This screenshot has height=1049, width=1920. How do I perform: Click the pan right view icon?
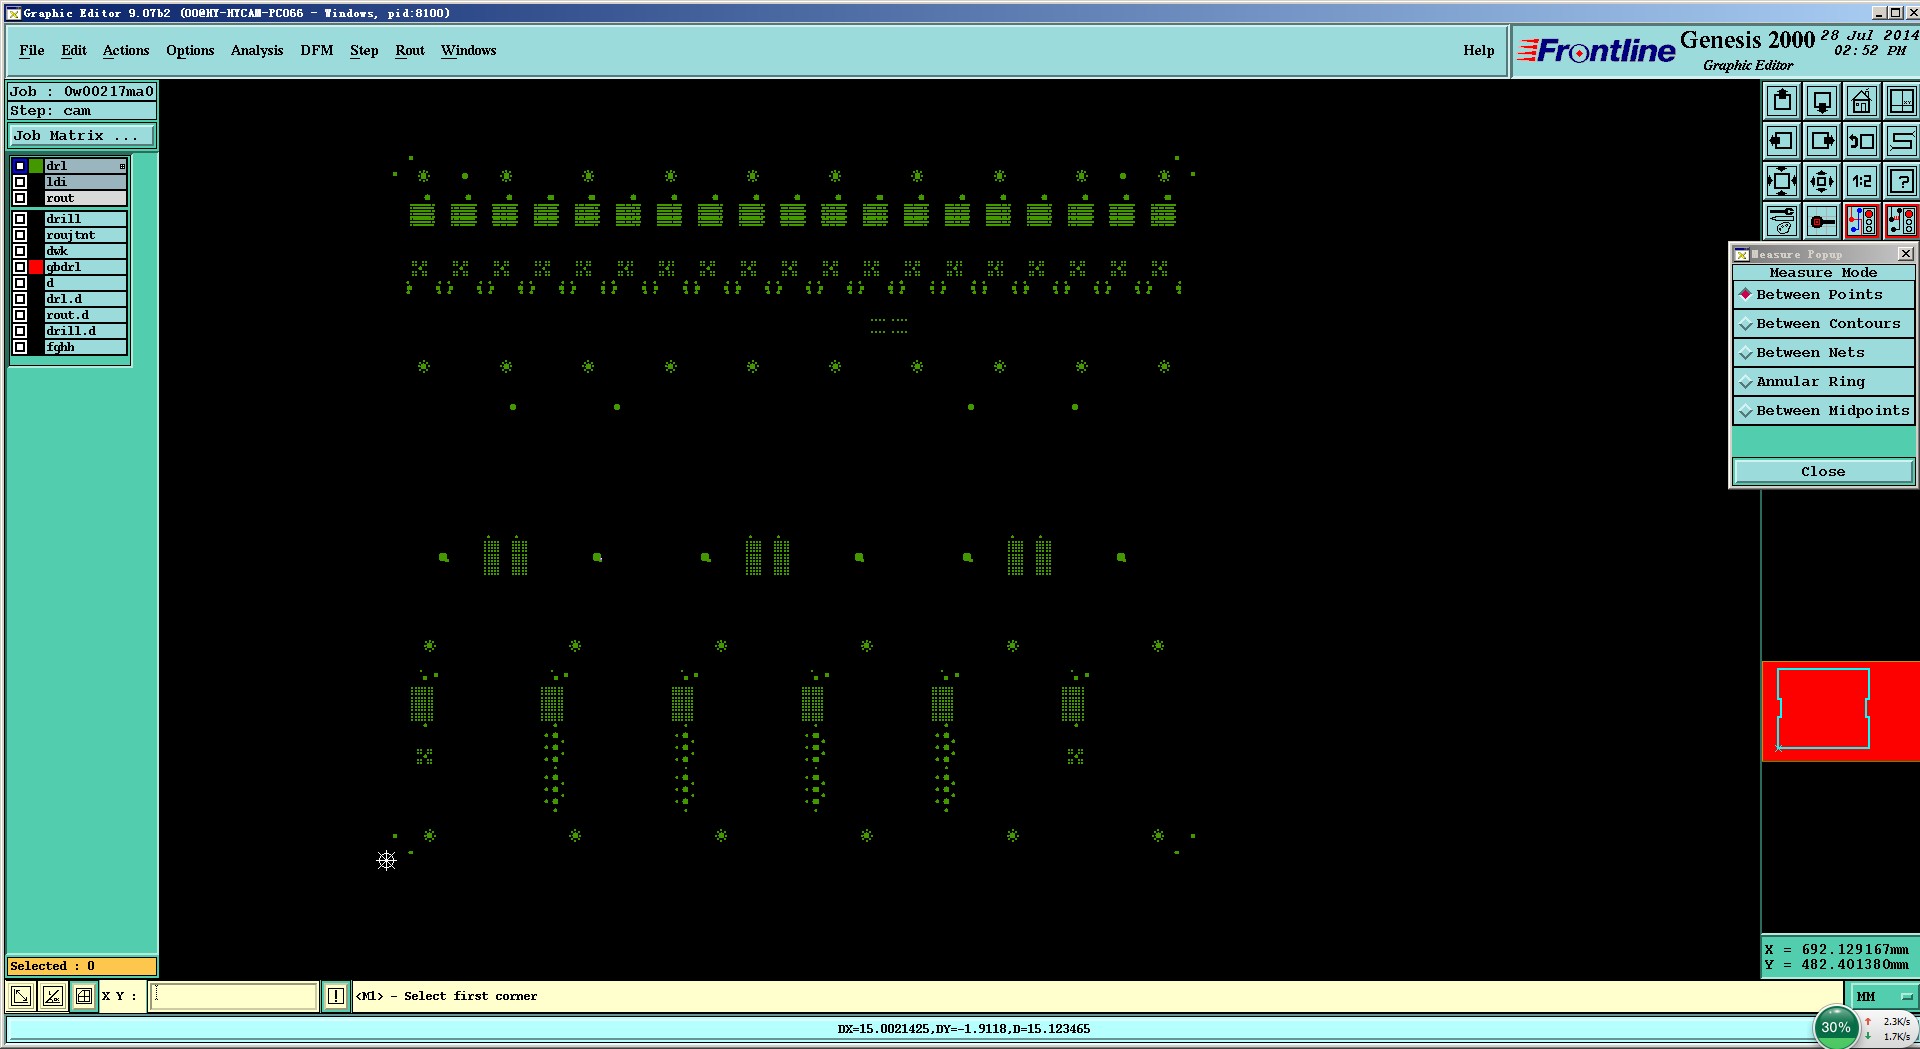tap(1822, 141)
